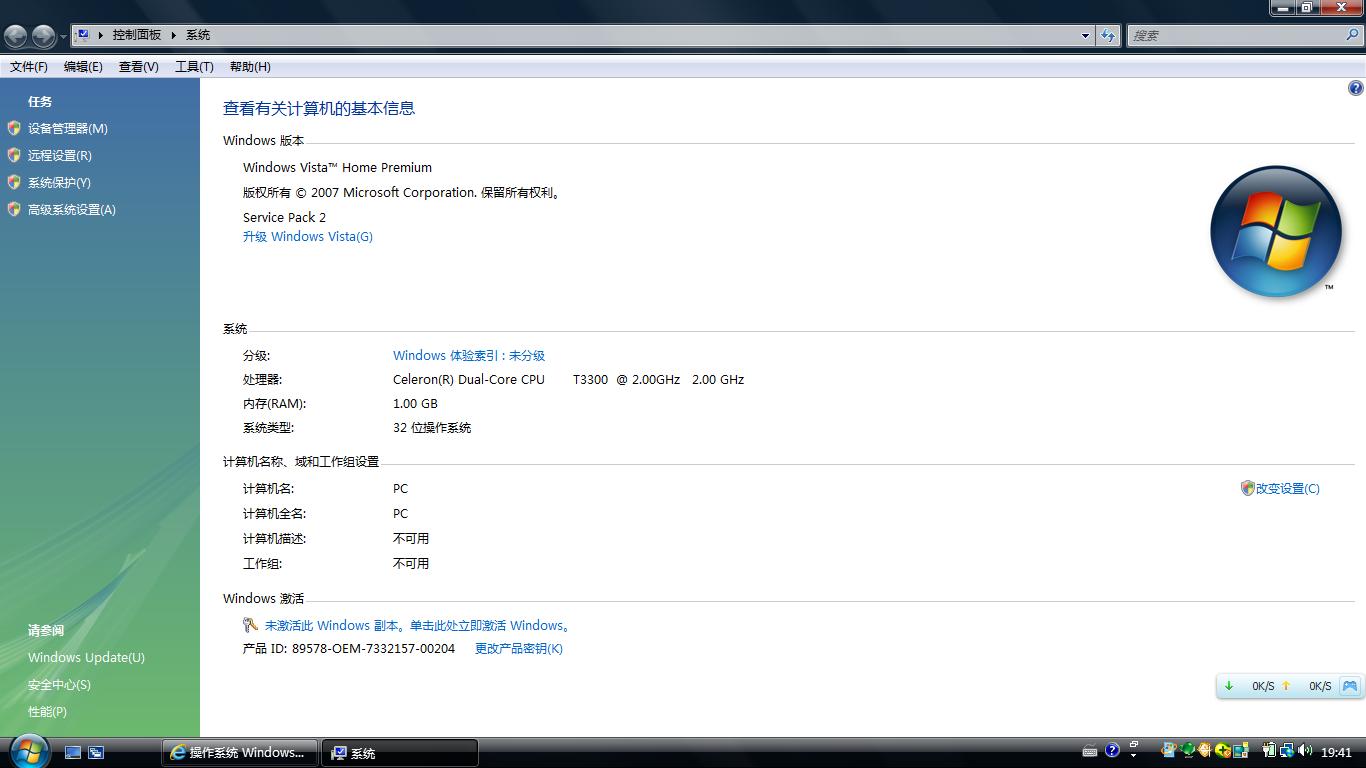Click the shield icon beside 改变设置
This screenshot has height=768, width=1366.
[1247, 488]
